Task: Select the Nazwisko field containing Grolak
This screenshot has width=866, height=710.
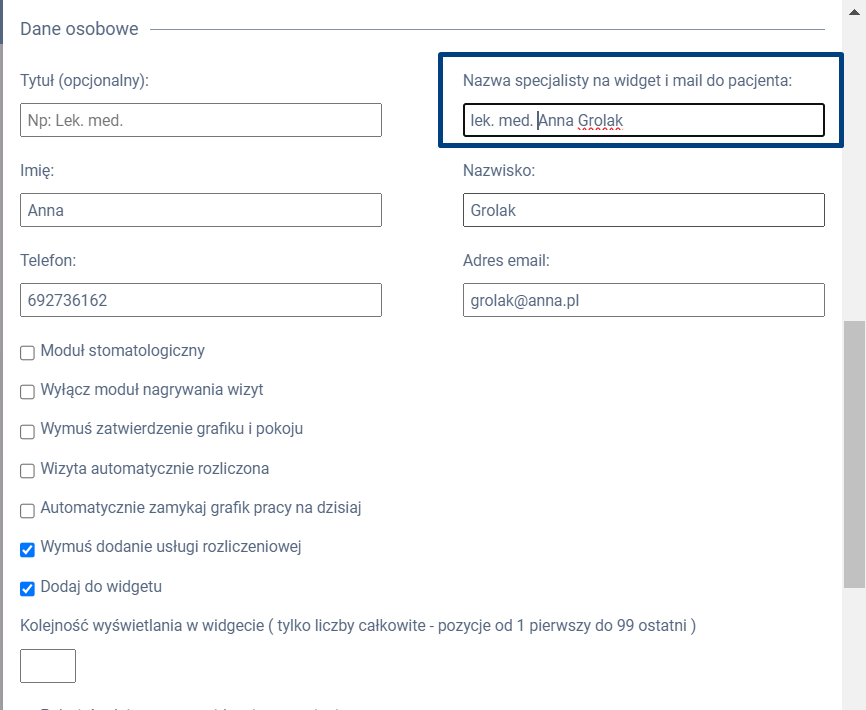Action: point(643,210)
